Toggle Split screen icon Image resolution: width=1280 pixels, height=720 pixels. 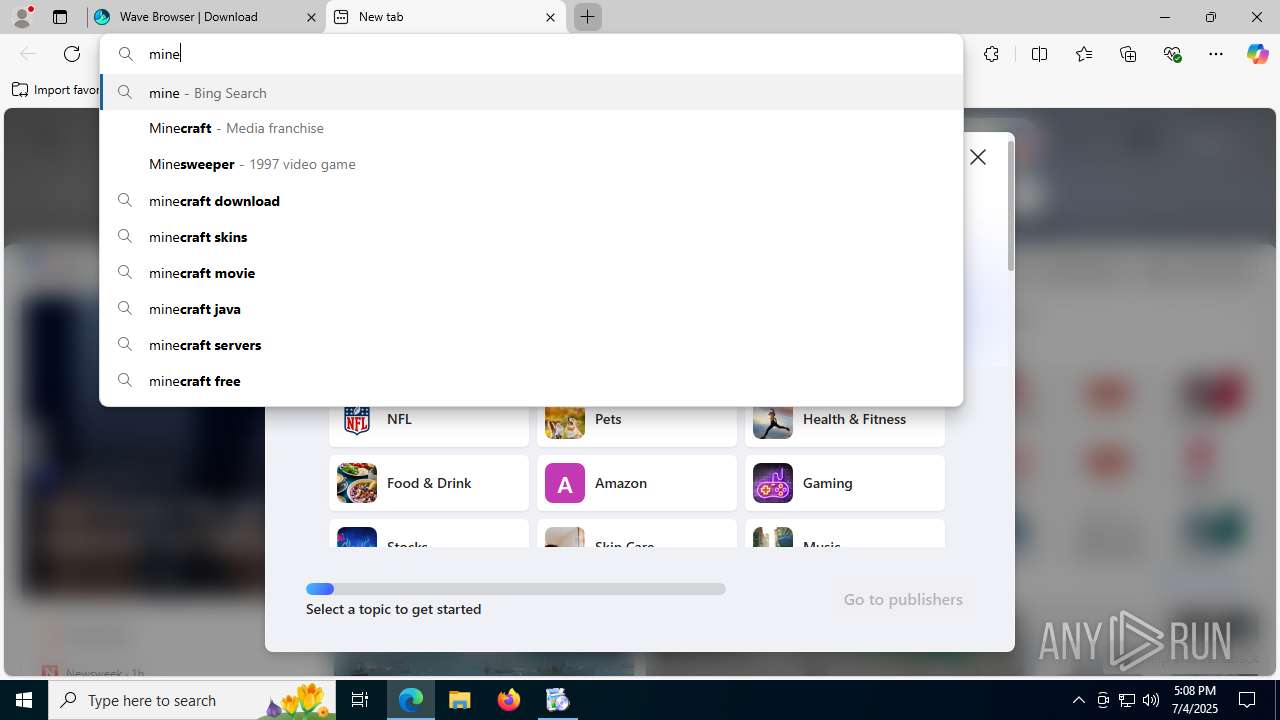coord(1039,54)
